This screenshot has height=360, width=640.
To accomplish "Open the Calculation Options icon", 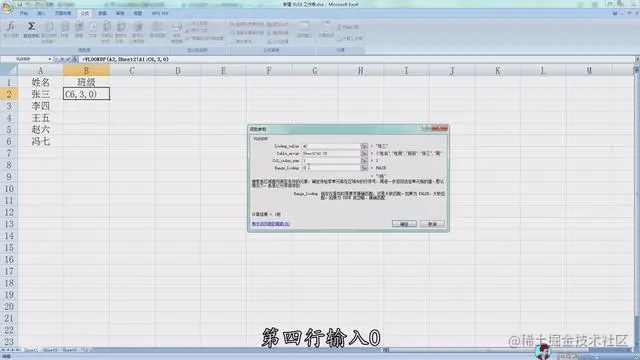I will tap(326, 29).
